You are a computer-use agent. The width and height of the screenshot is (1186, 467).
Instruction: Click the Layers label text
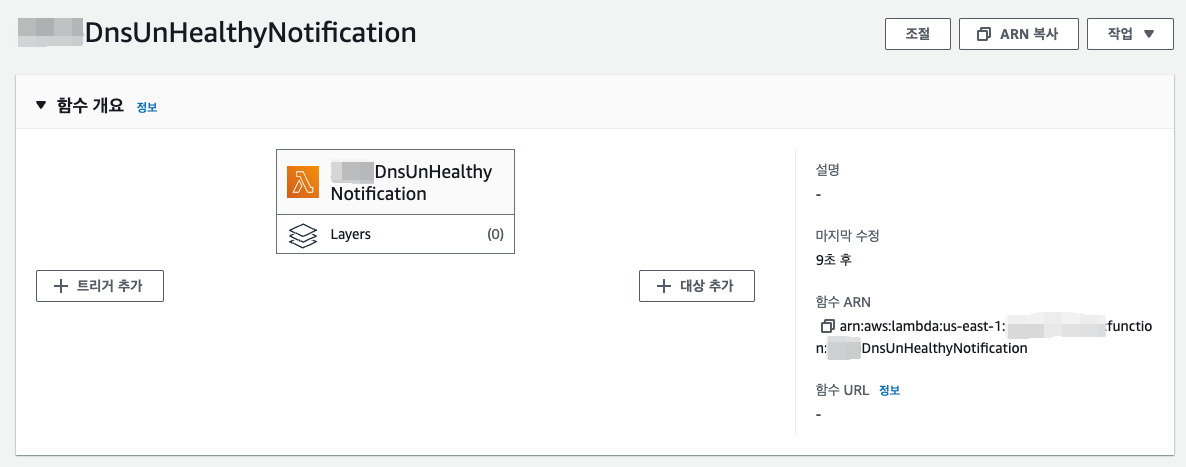[x=351, y=235]
